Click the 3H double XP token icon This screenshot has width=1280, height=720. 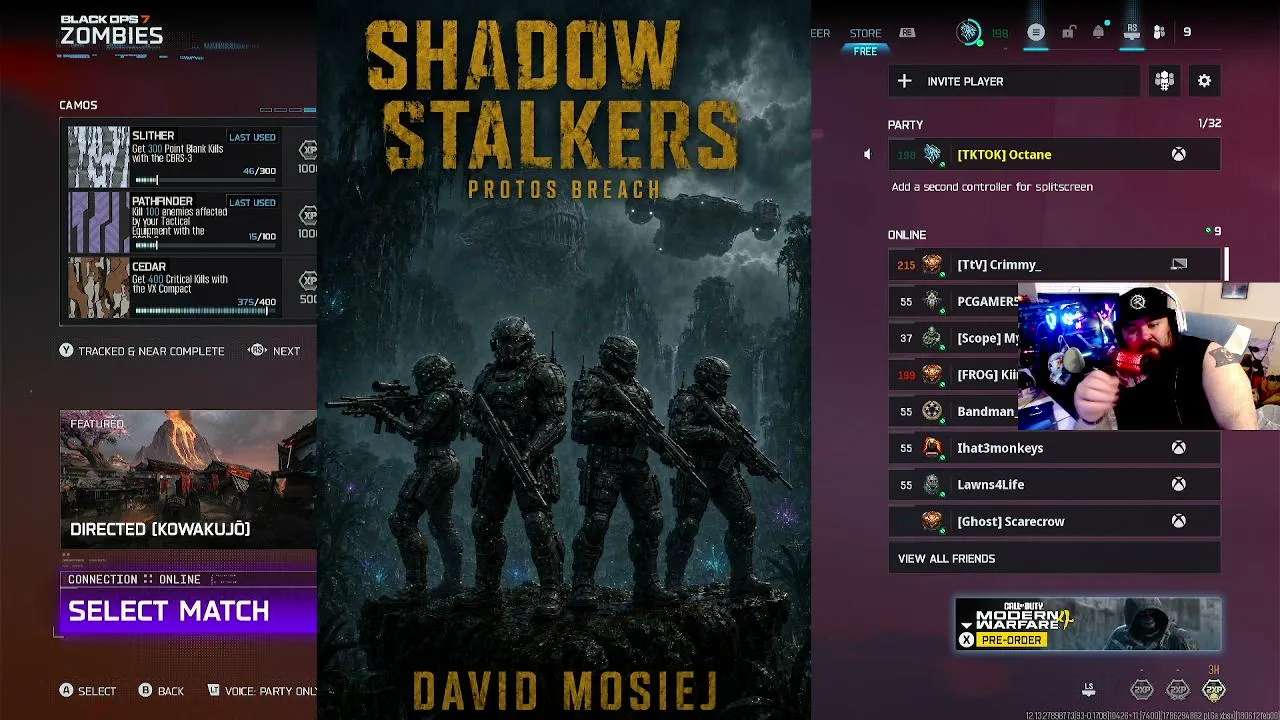(x=1214, y=689)
